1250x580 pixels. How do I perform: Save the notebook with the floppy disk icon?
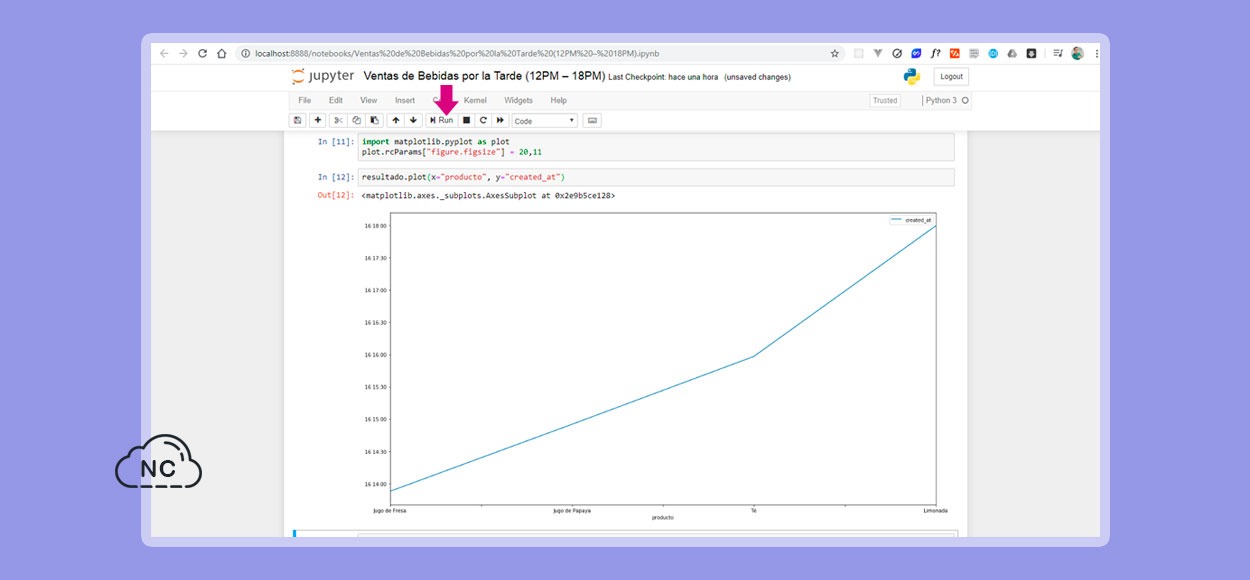tap(297, 120)
